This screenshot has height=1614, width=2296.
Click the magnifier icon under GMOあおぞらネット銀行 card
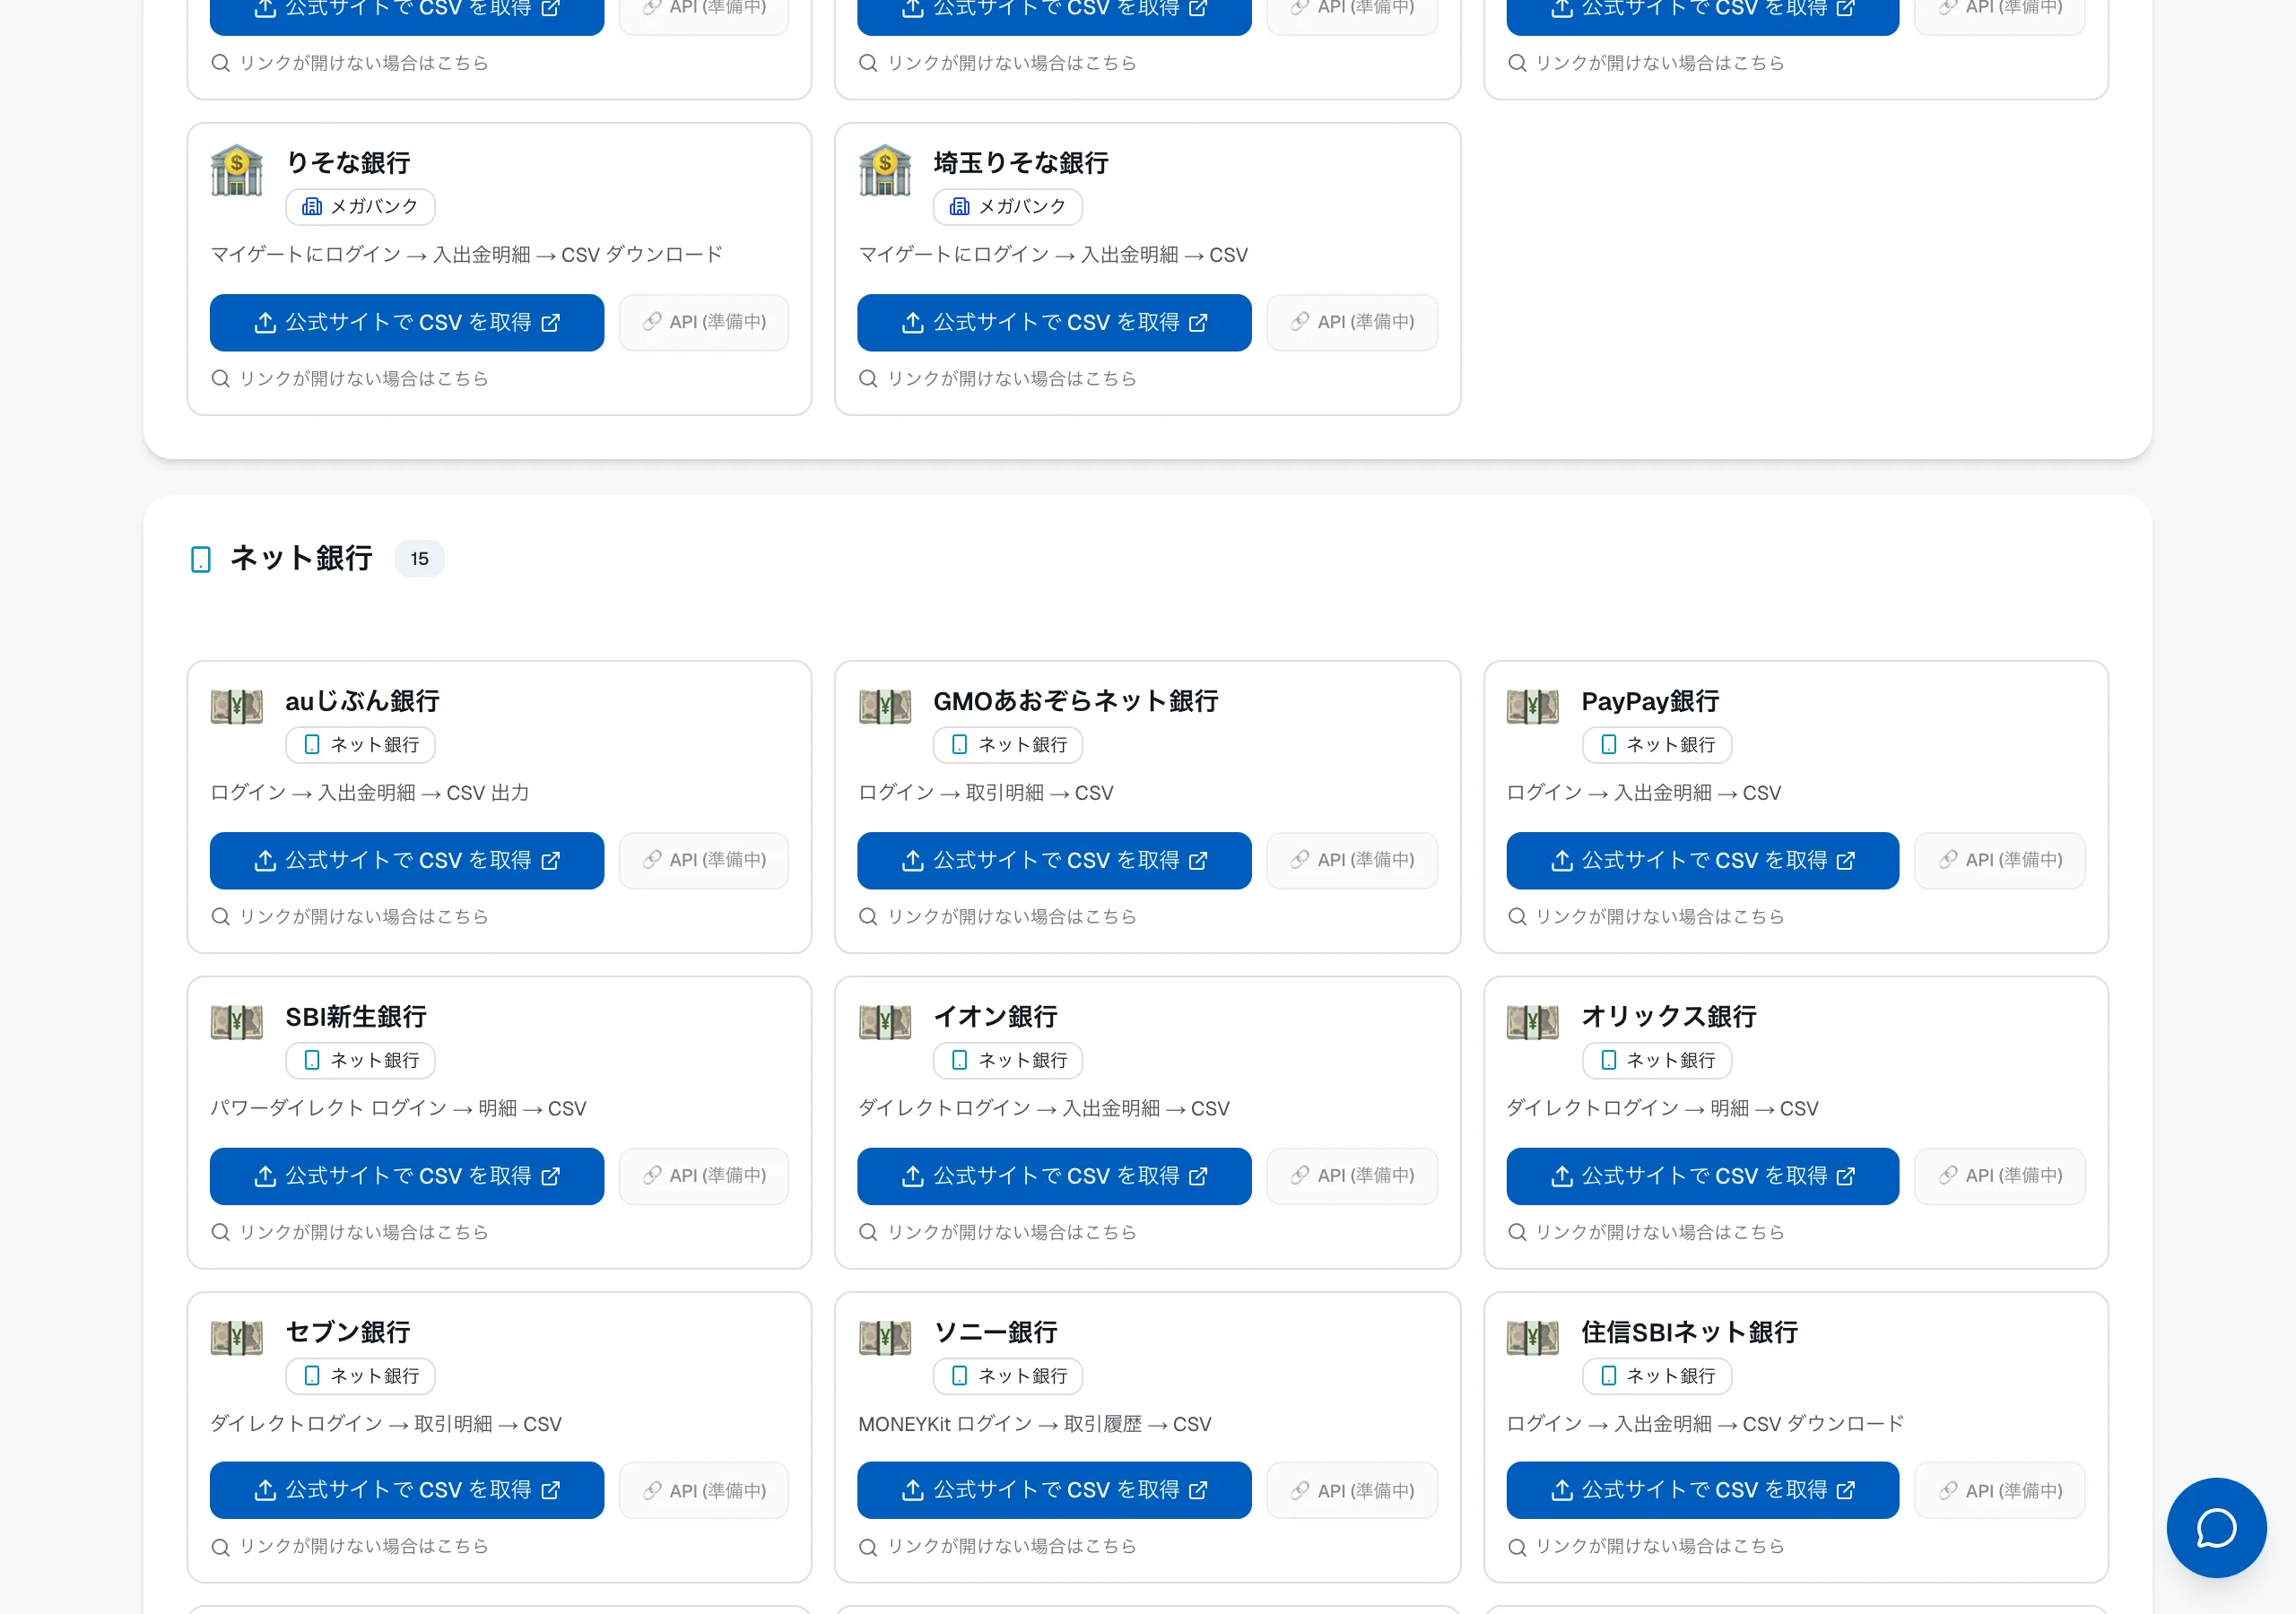(868, 916)
